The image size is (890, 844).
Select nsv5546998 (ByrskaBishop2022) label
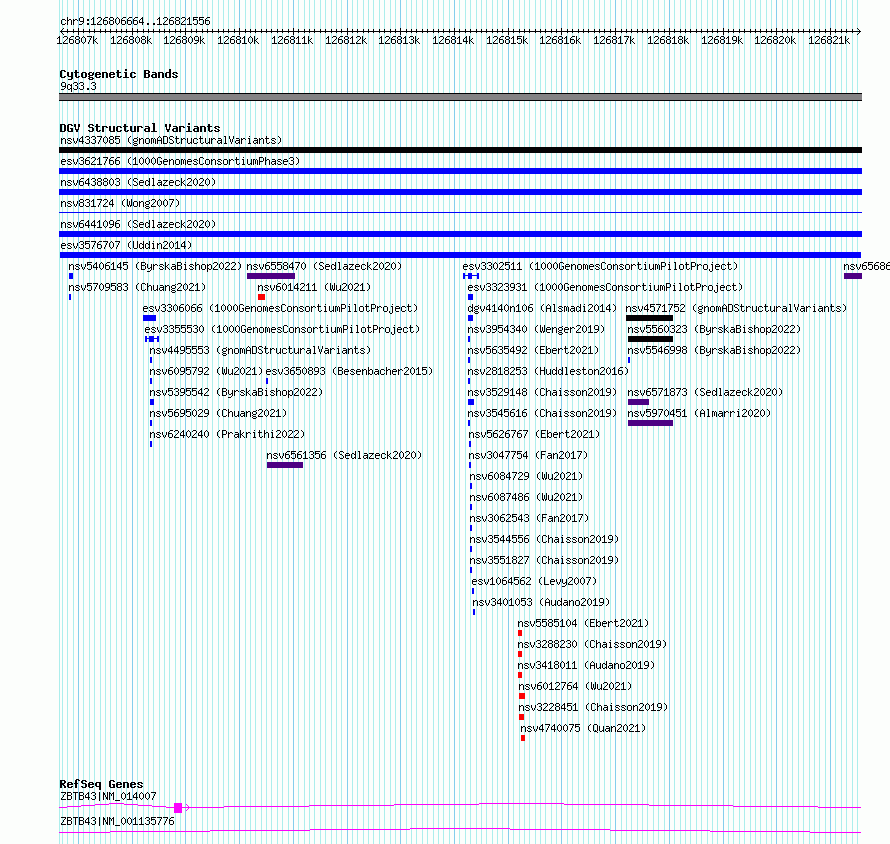(714, 350)
